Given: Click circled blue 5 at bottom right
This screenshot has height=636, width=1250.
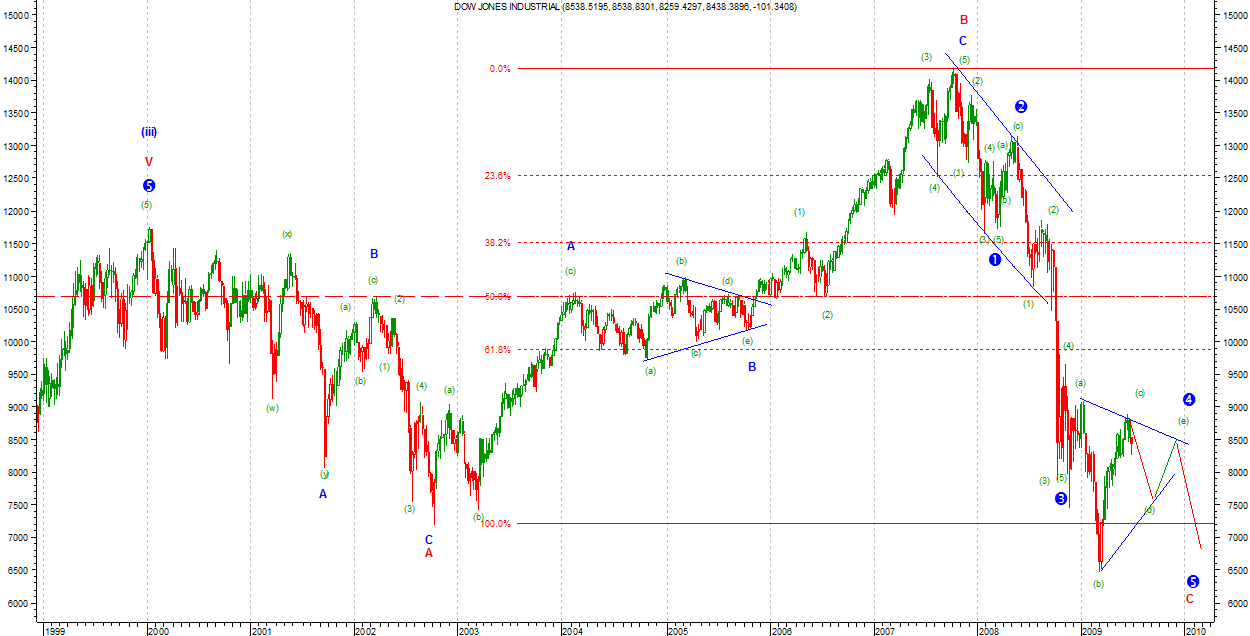Looking at the screenshot, I should [x=1192, y=581].
